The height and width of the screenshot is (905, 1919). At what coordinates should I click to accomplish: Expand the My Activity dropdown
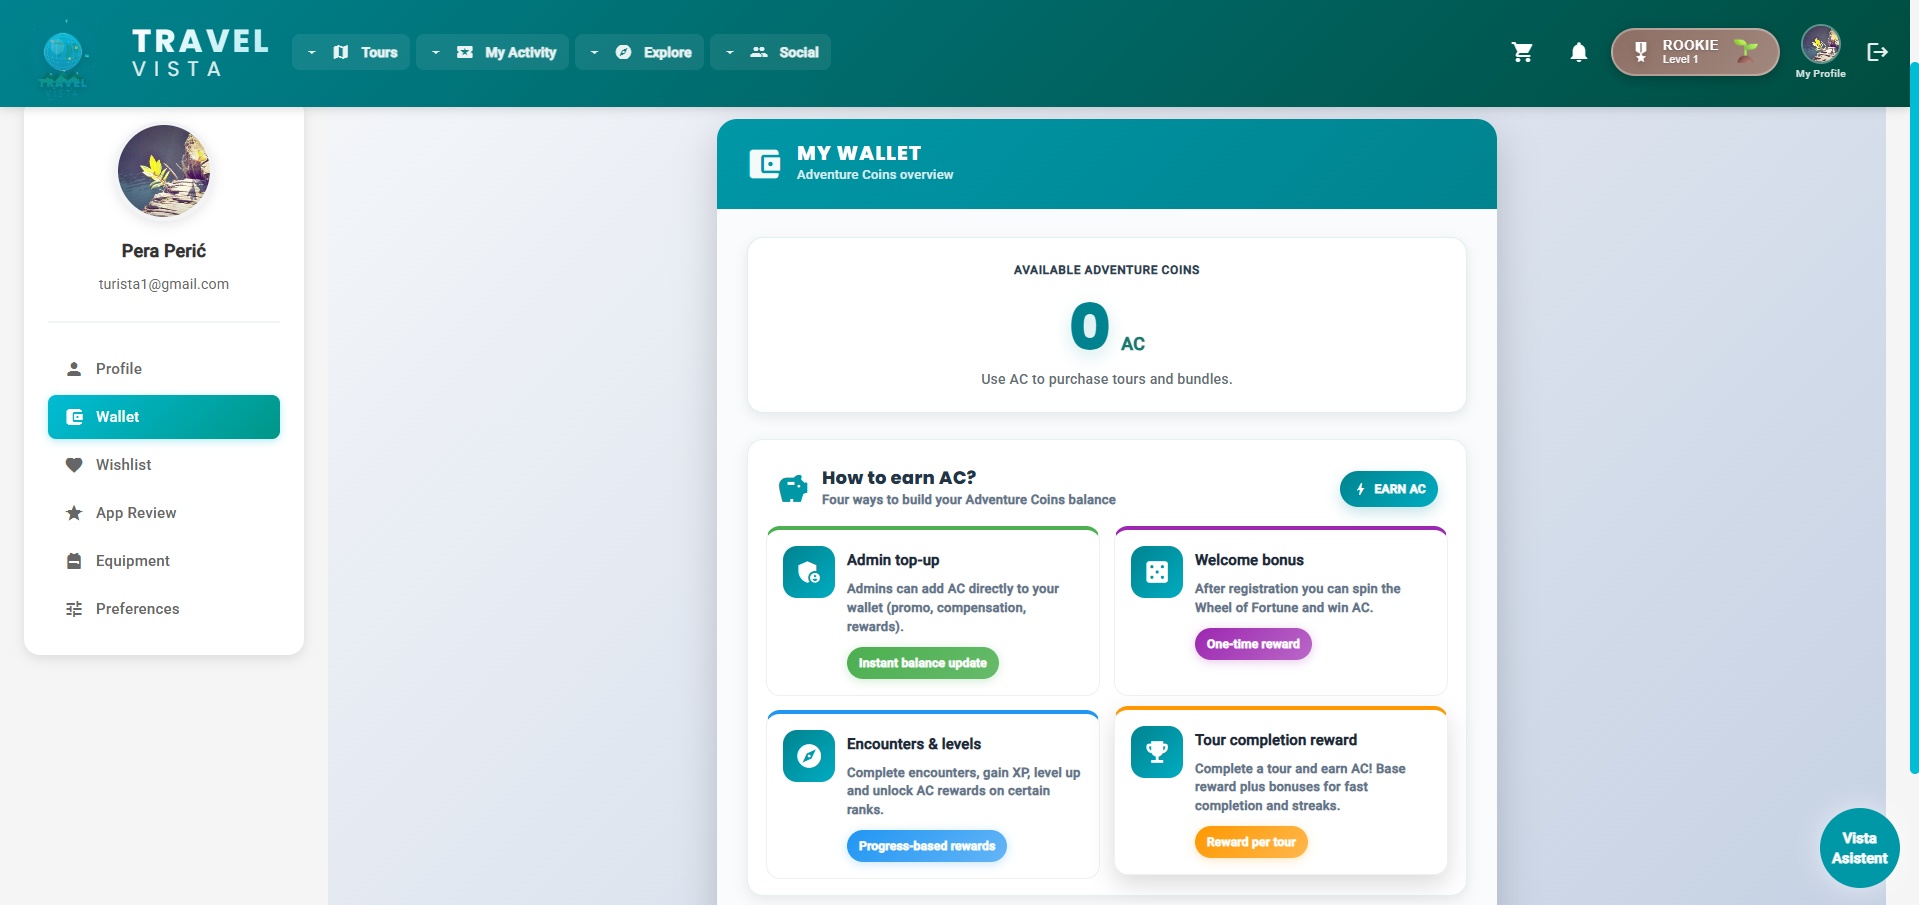pyautogui.click(x=492, y=52)
